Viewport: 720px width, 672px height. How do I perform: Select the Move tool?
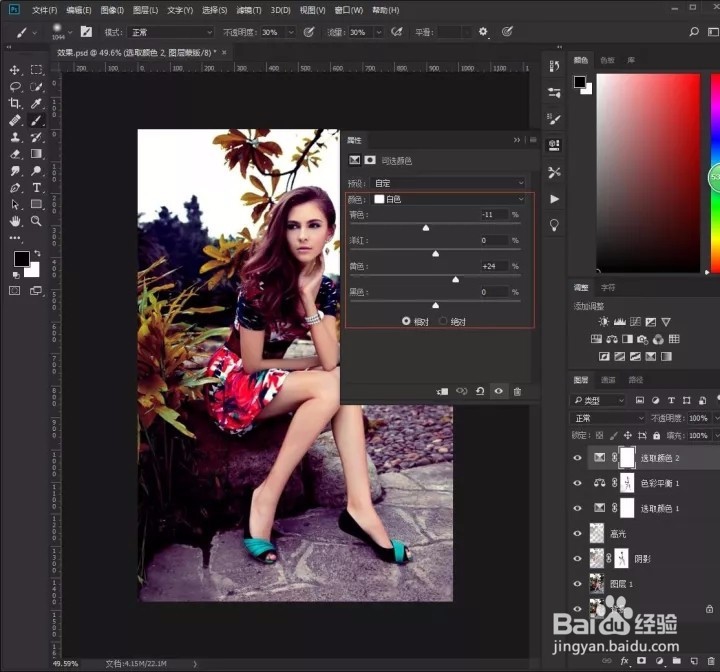[15, 70]
